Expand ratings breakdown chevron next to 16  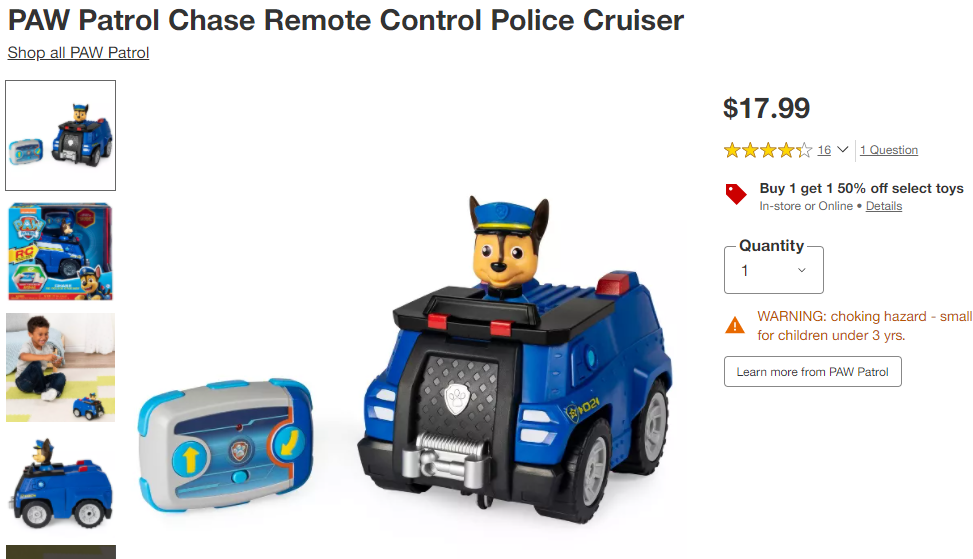842,150
